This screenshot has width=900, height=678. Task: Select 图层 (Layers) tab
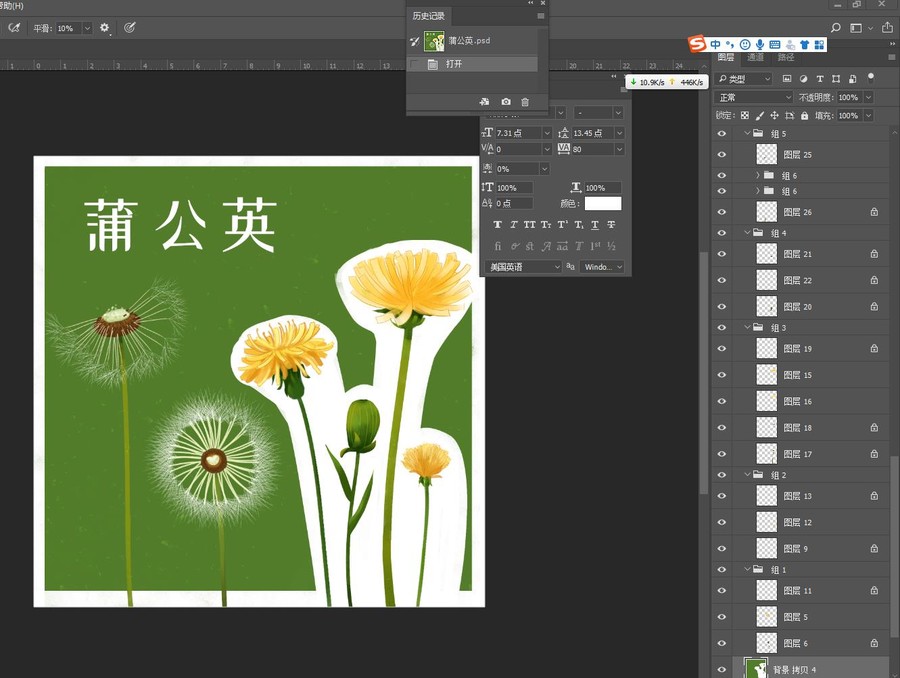tap(726, 57)
